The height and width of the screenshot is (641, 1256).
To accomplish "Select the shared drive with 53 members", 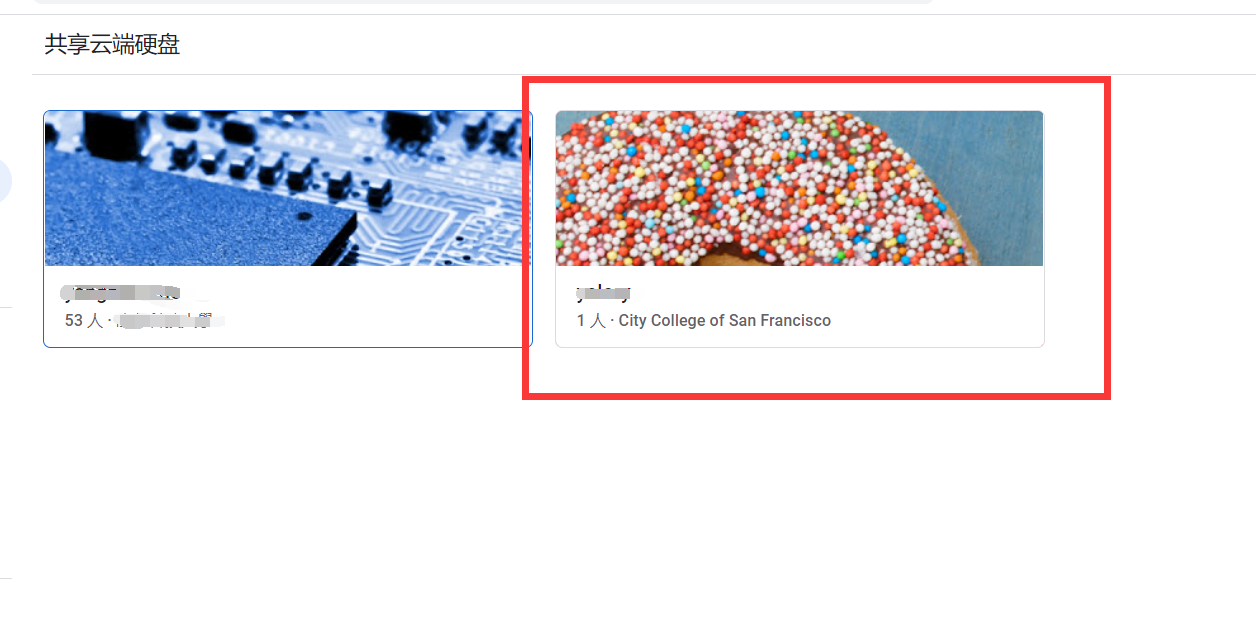I will pyautogui.click(x=288, y=229).
